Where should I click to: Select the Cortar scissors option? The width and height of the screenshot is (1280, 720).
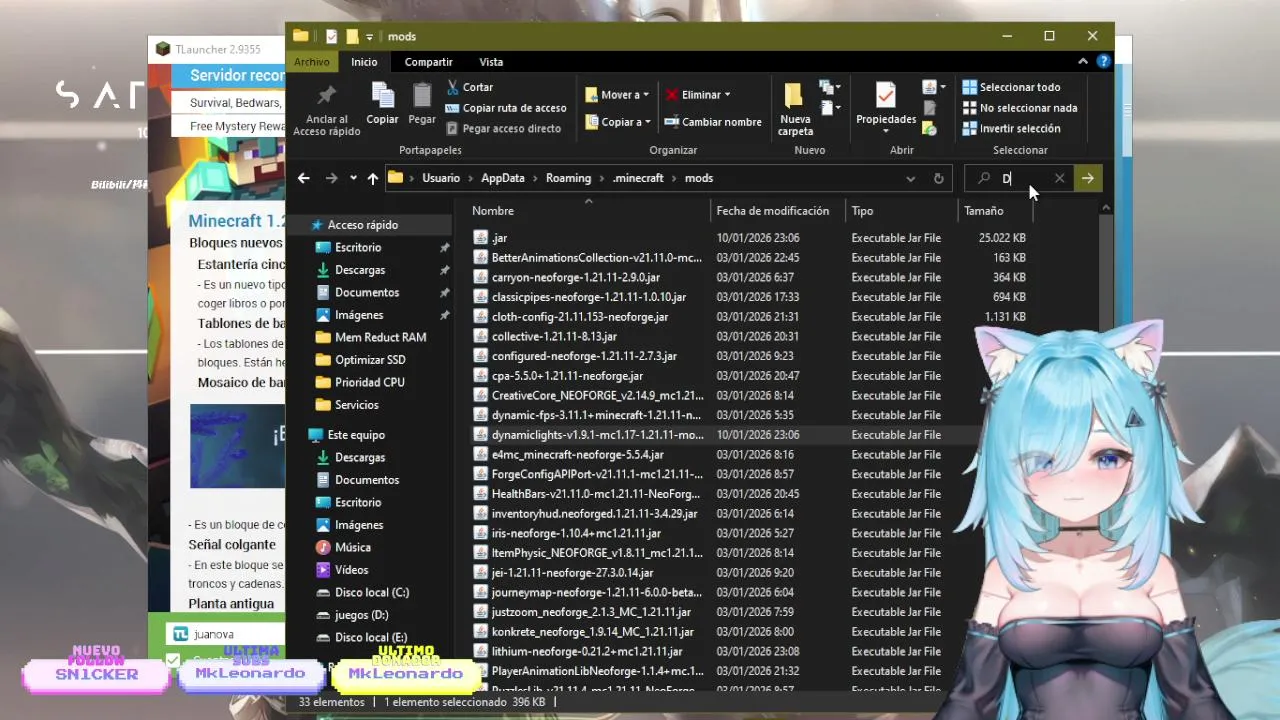[469, 87]
